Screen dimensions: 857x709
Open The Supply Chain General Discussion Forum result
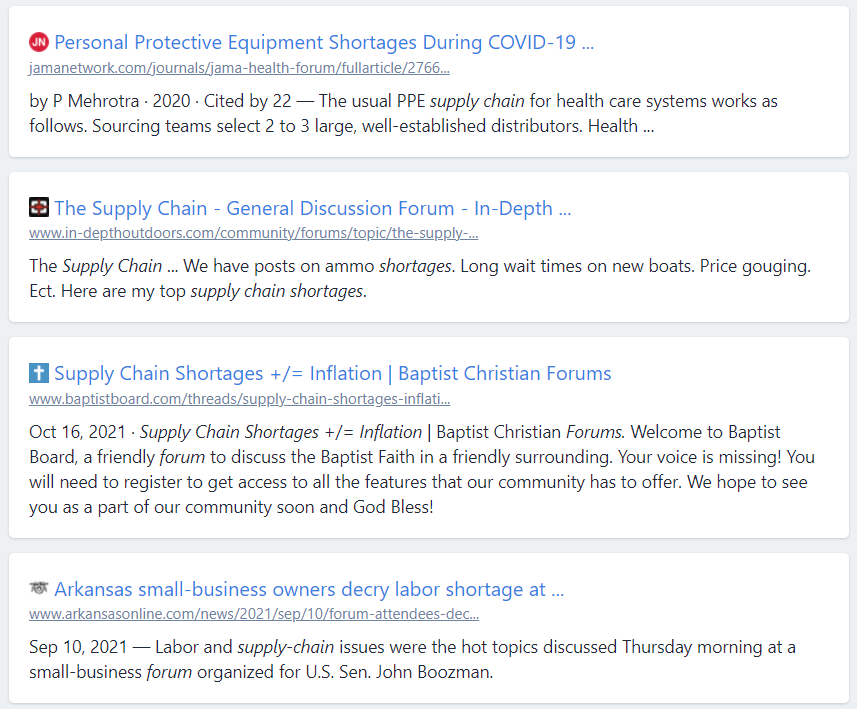313,208
